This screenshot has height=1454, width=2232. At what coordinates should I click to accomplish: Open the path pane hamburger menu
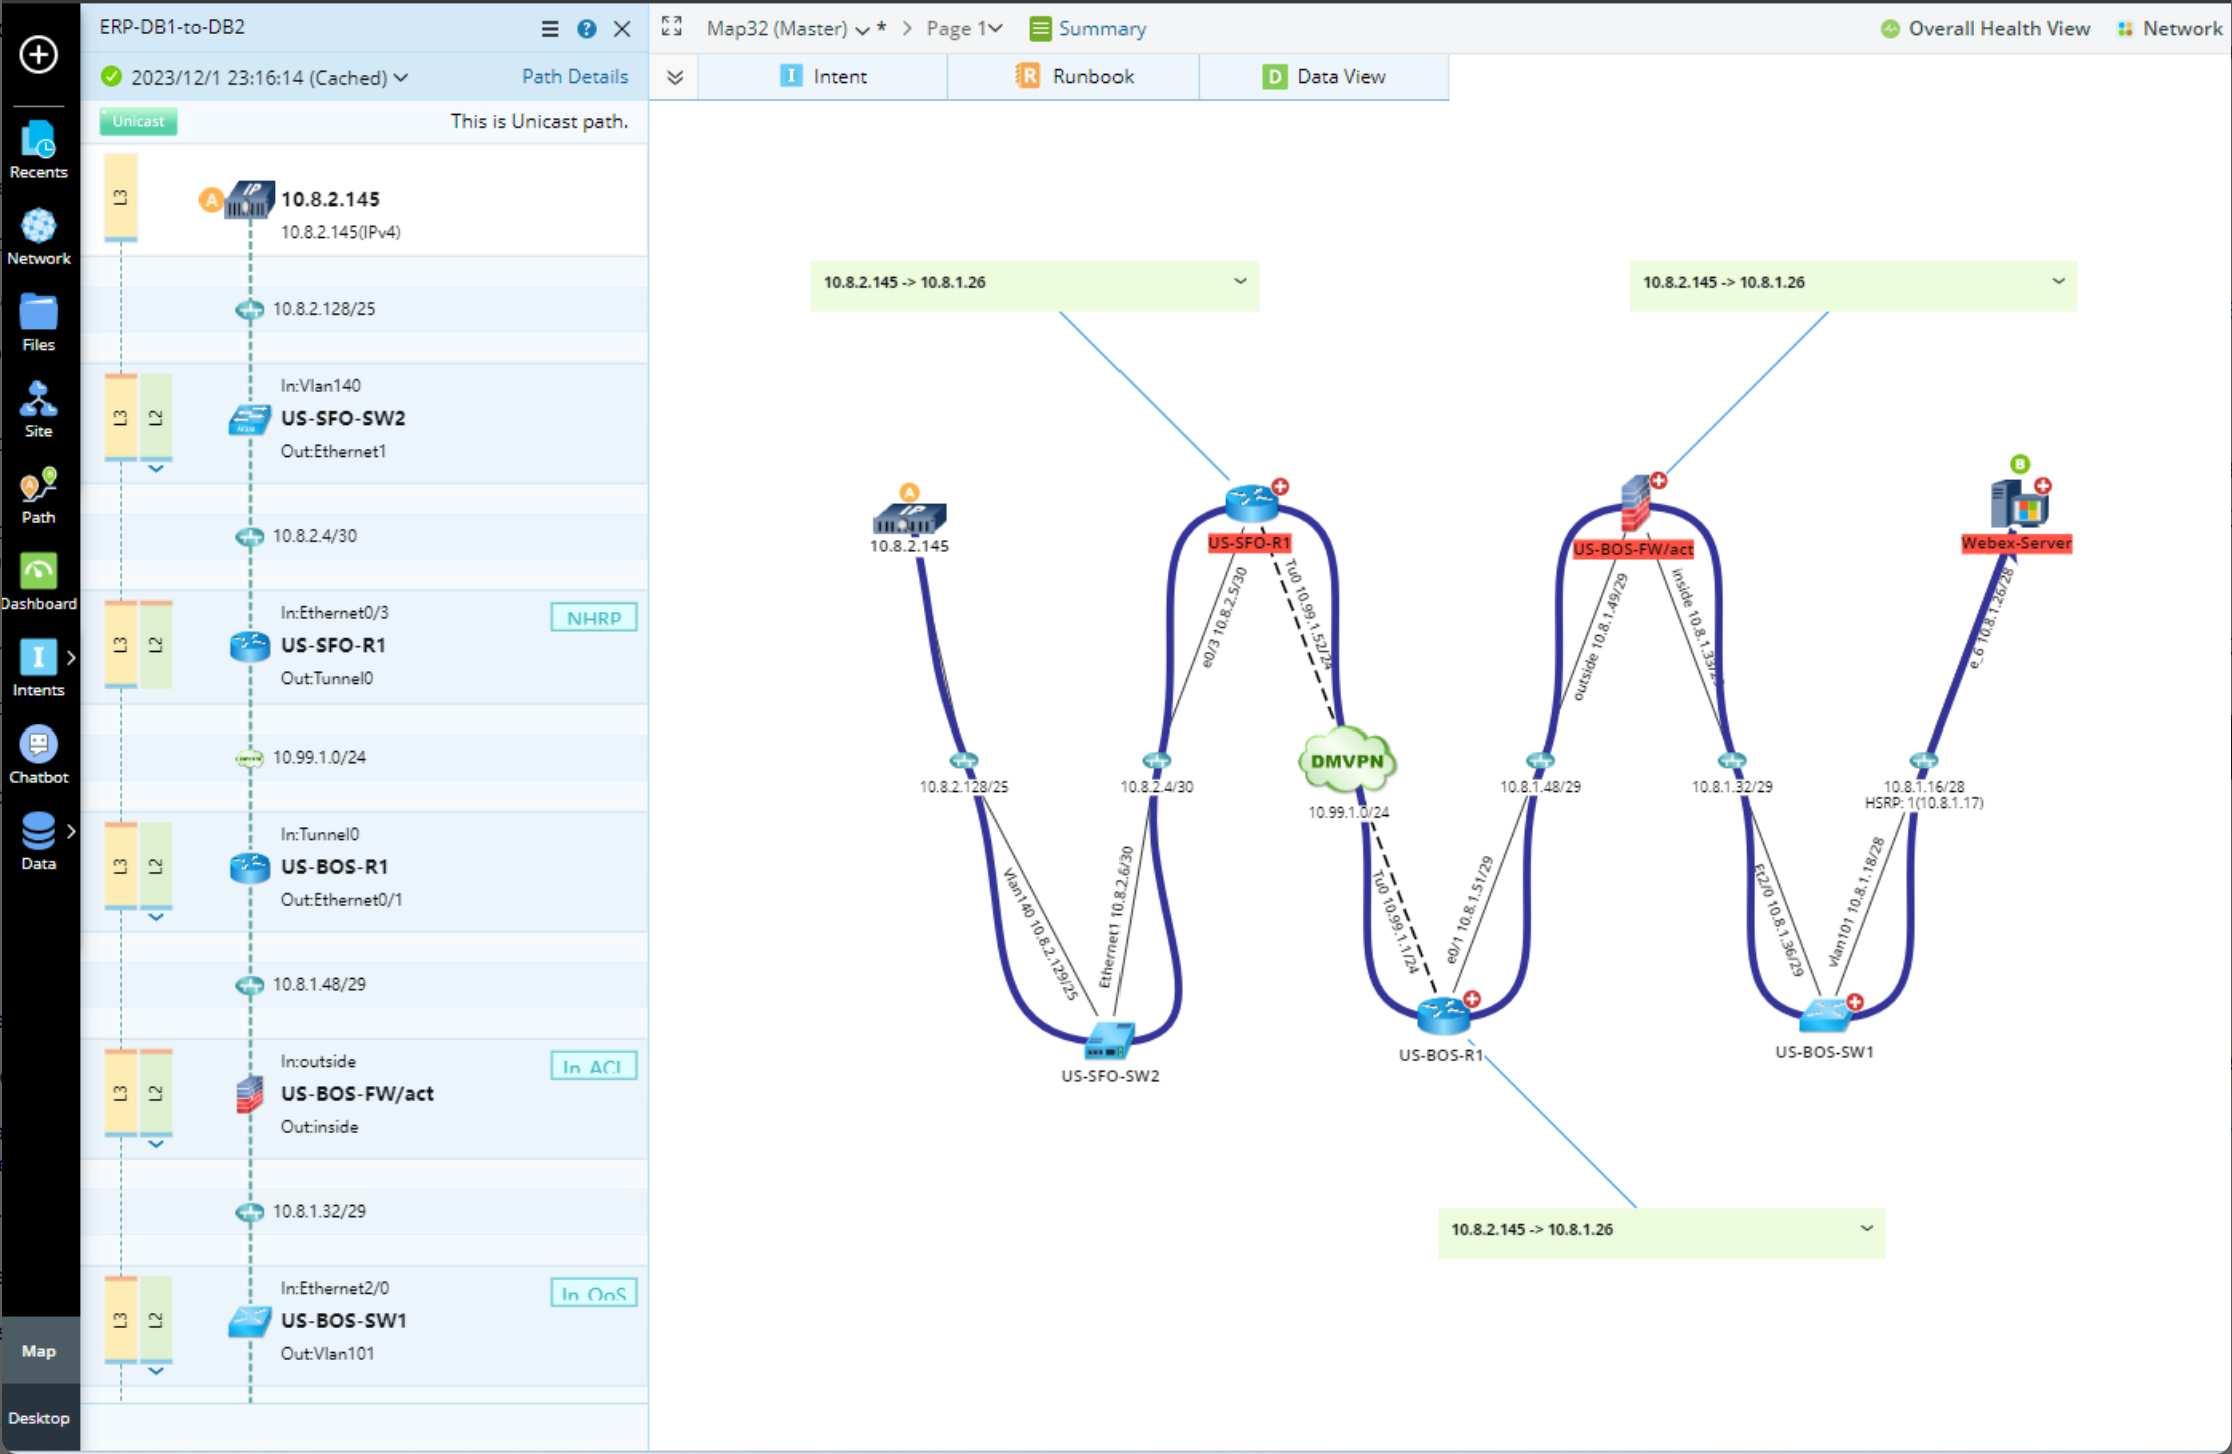[549, 29]
